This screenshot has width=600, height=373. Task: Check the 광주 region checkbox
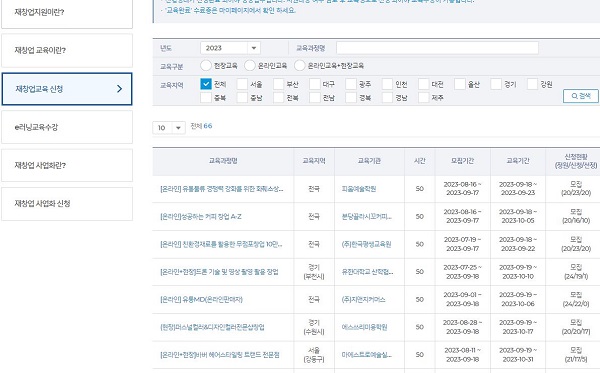point(351,84)
